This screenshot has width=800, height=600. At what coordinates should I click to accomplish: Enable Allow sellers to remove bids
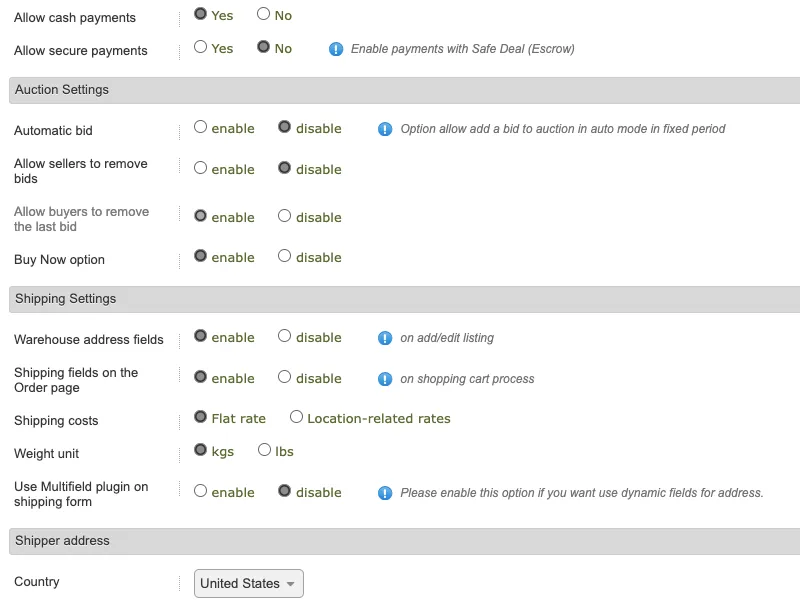coord(201,167)
